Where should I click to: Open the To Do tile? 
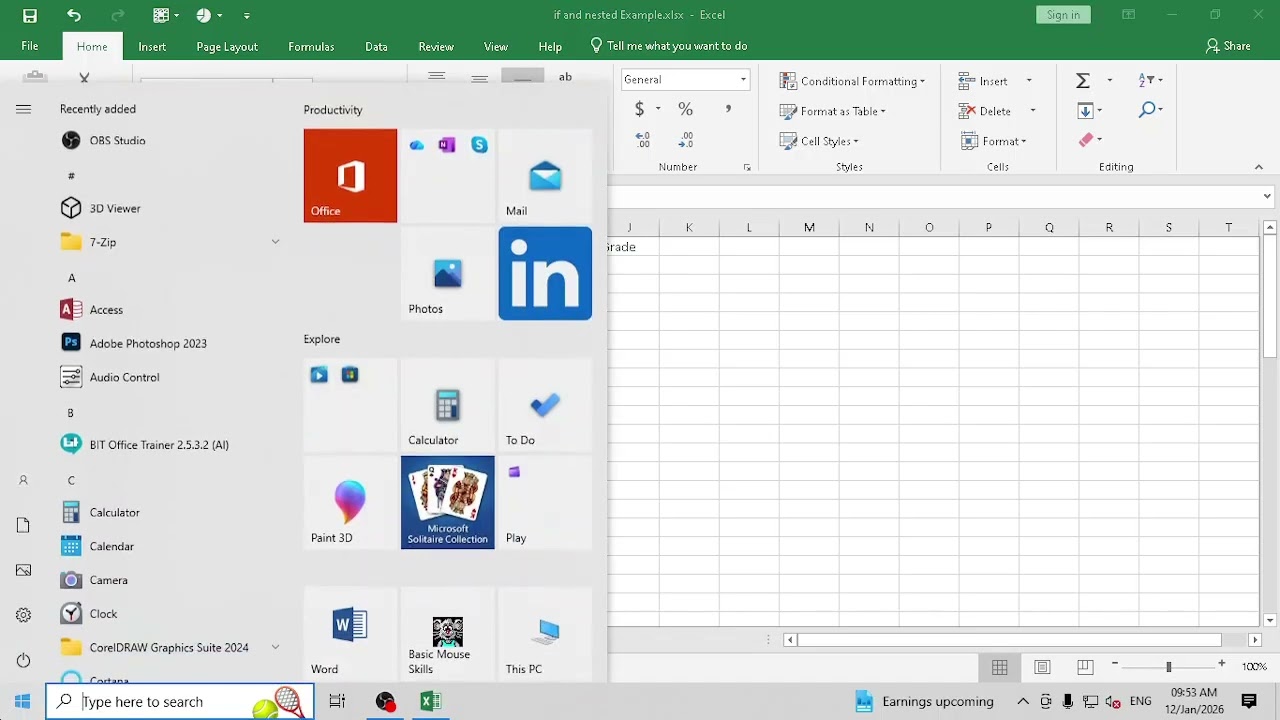pyautogui.click(x=545, y=405)
